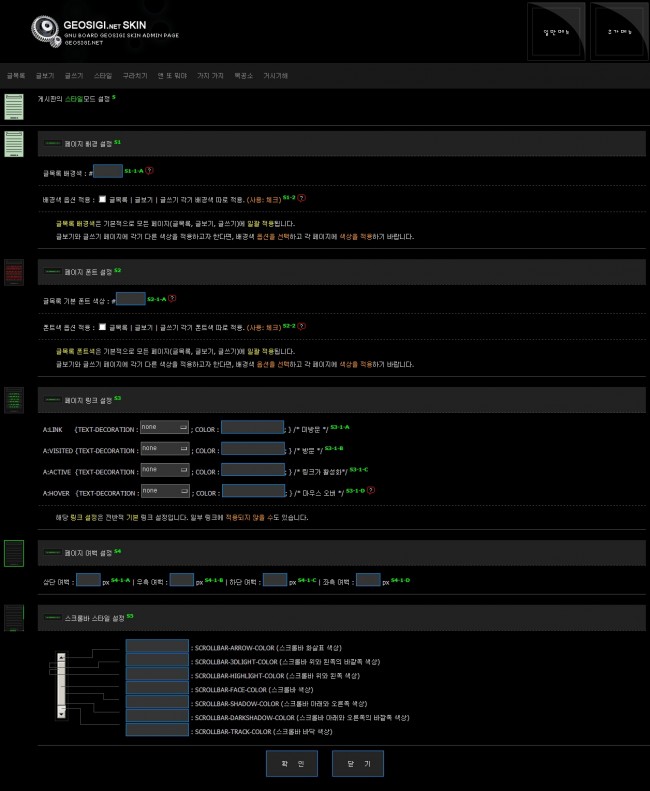Enable the 배경색 옵션 적용 checkbox
Screen dimensions: 650x791
[x=102, y=199]
